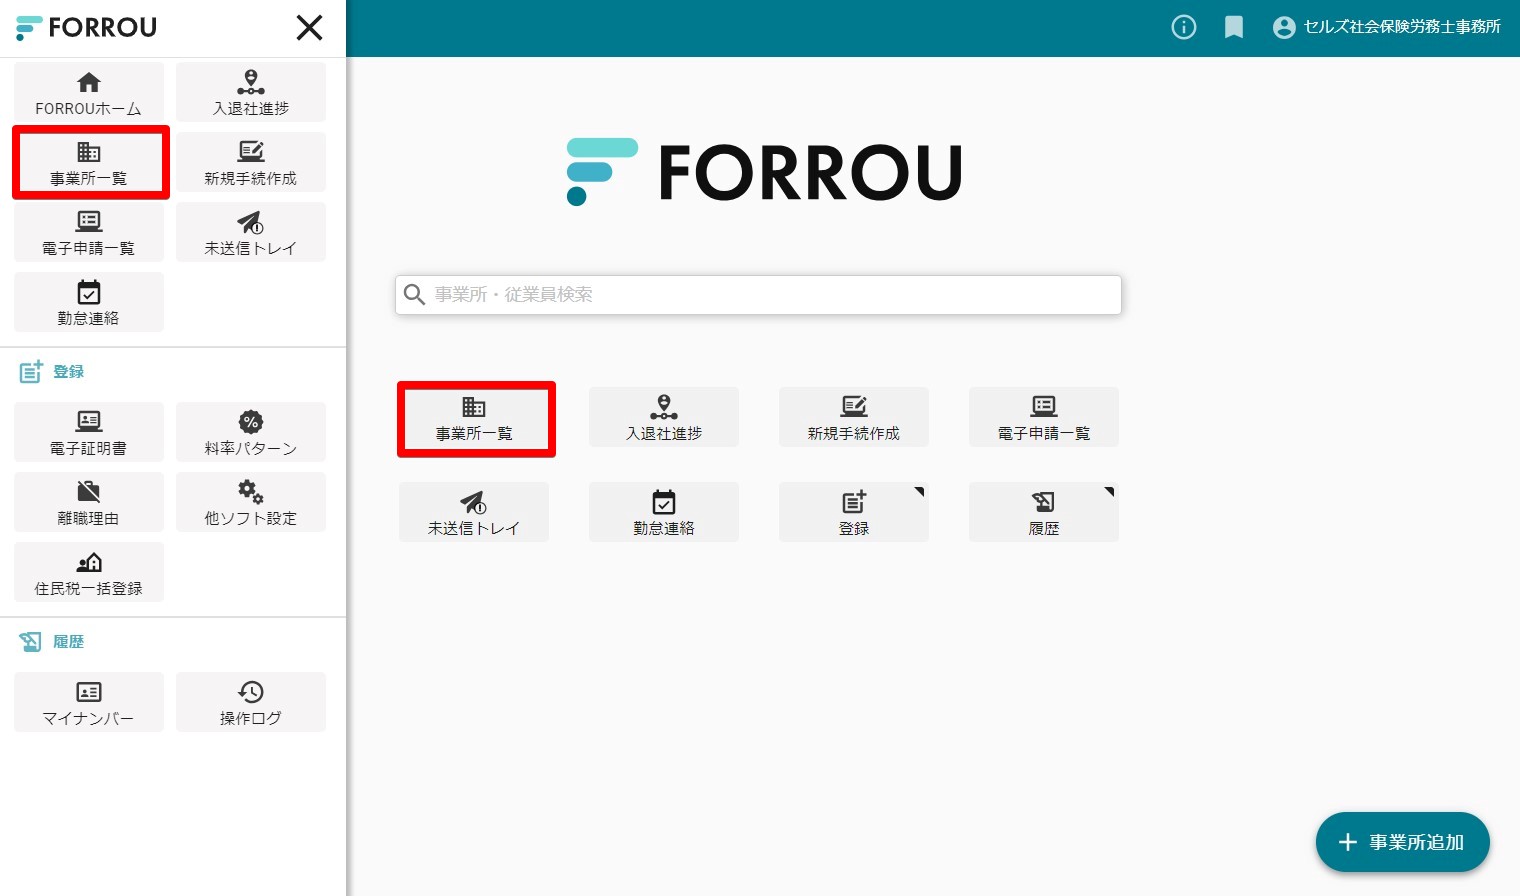Open 未送信トレイ tile on main page

(x=474, y=512)
